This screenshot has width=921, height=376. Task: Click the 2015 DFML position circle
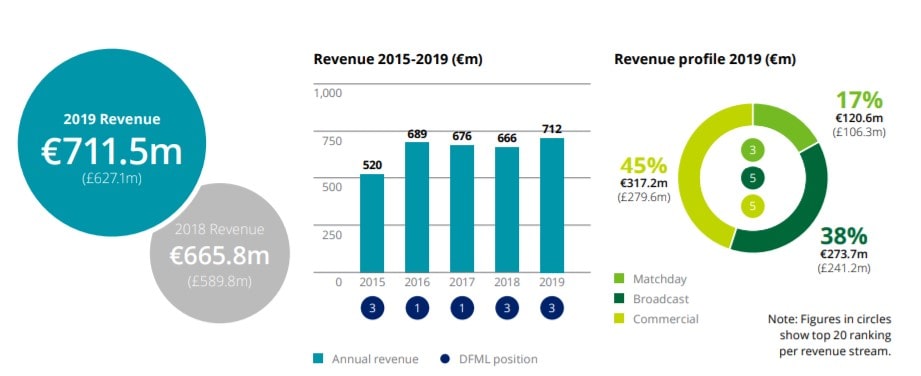(372, 308)
